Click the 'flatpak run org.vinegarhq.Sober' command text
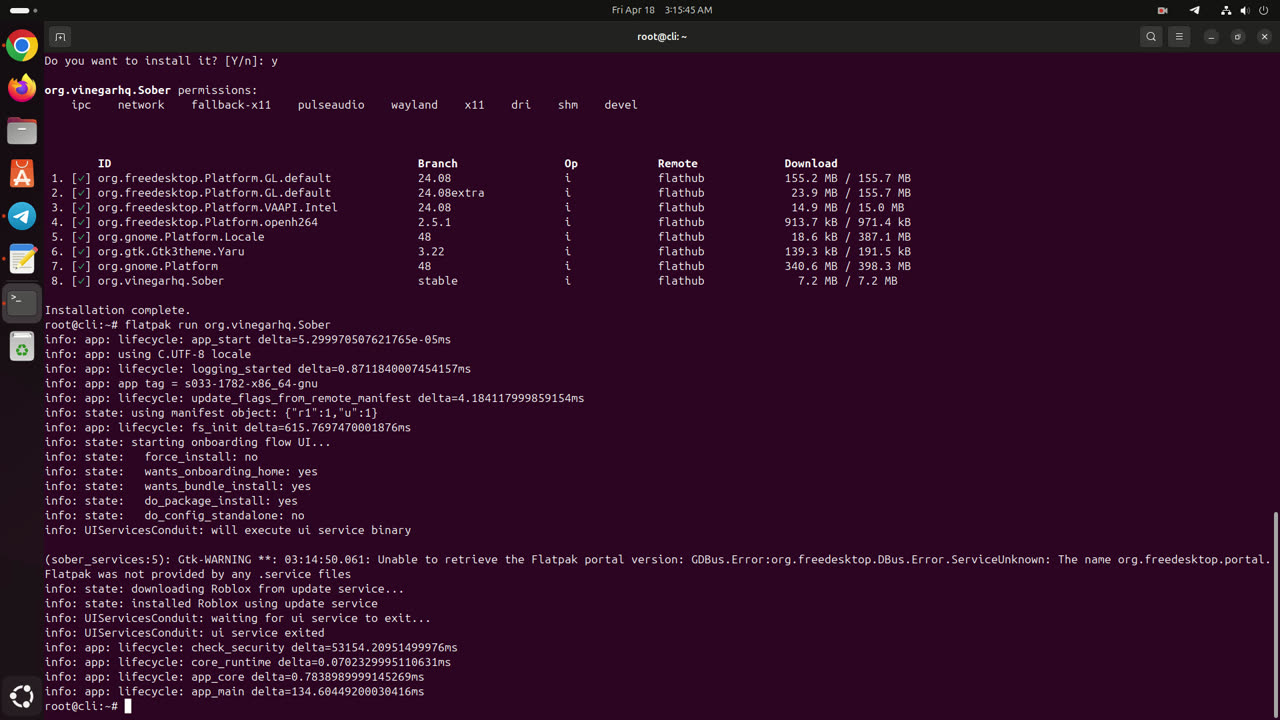Image resolution: width=1280 pixels, height=720 pixels. coord(227,325)
